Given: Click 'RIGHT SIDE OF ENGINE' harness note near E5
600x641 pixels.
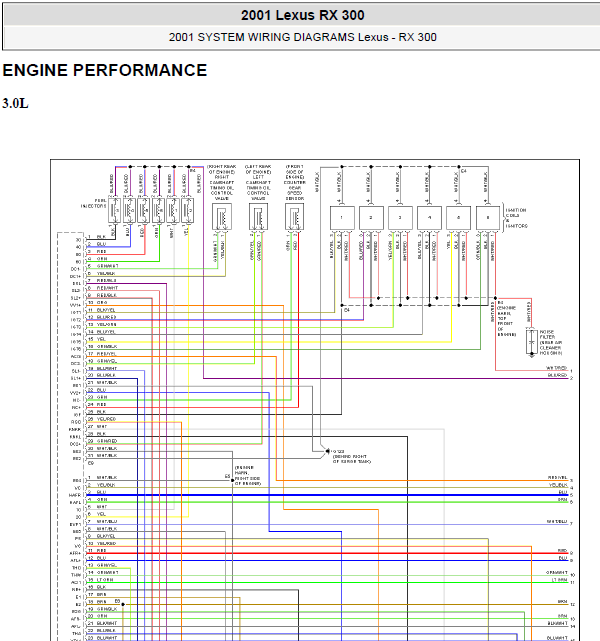Looking at the screenshot, I should pos(248,481).
